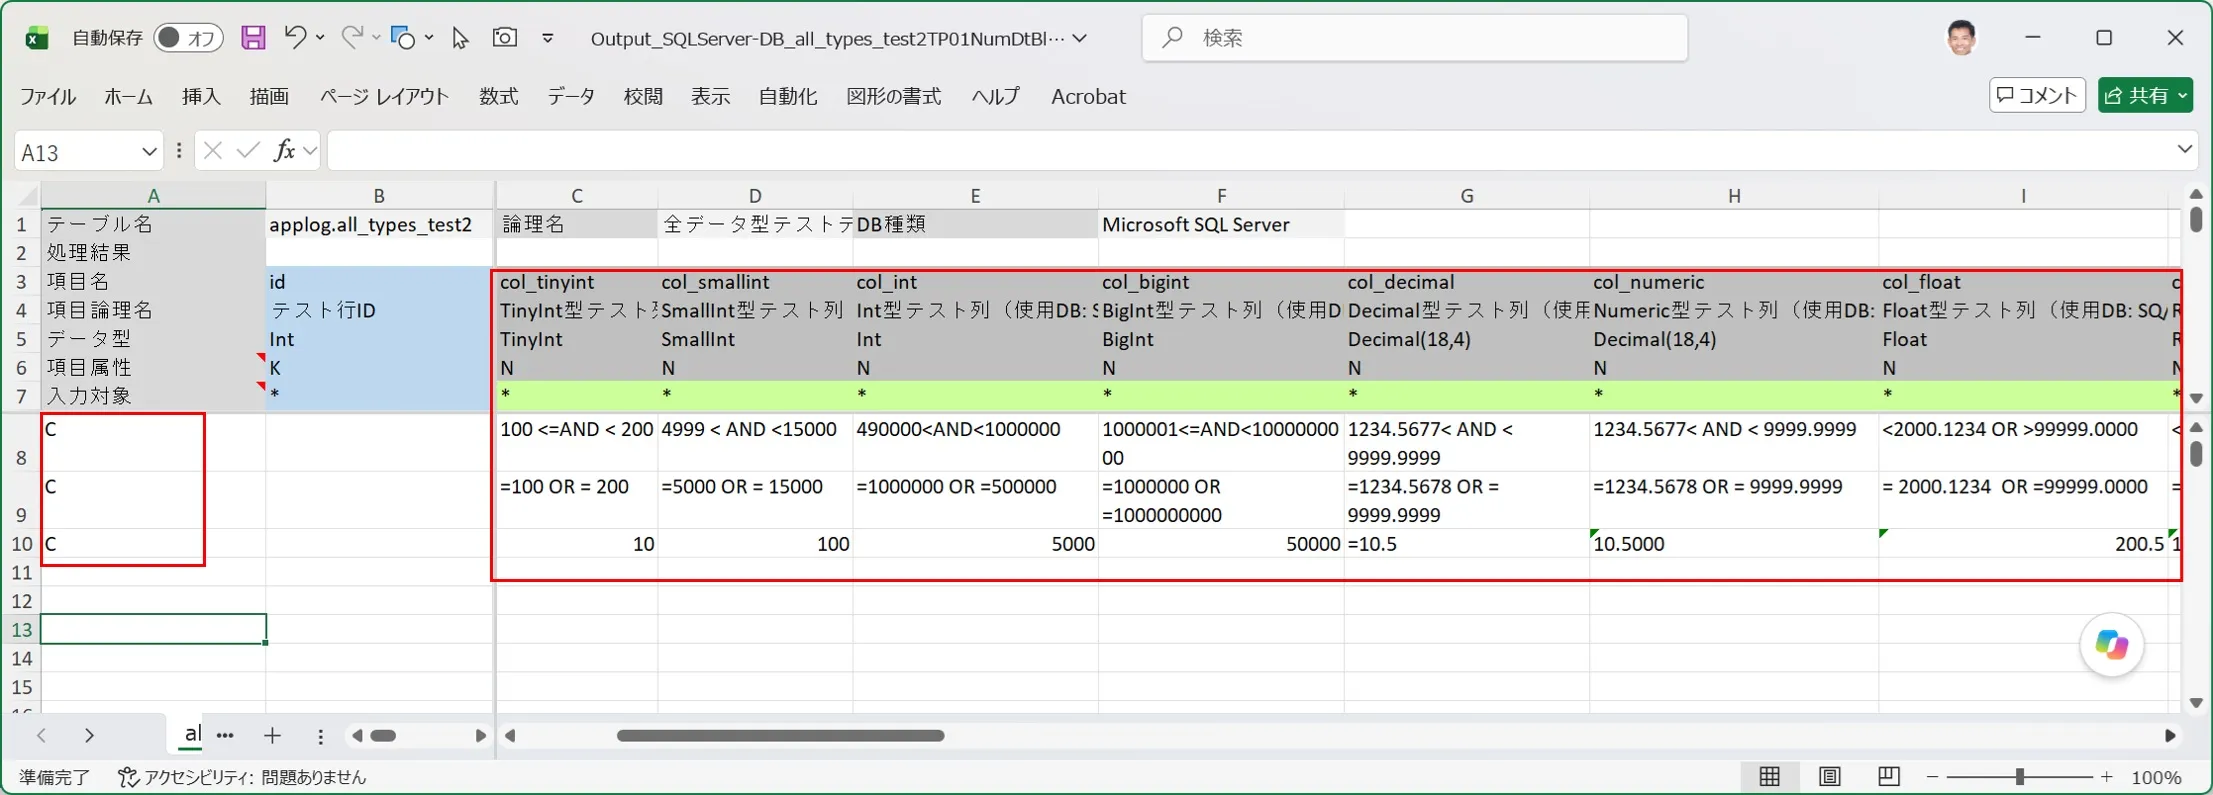Click the right pane horizontal scrollbar thumb

tap(781, 736)
